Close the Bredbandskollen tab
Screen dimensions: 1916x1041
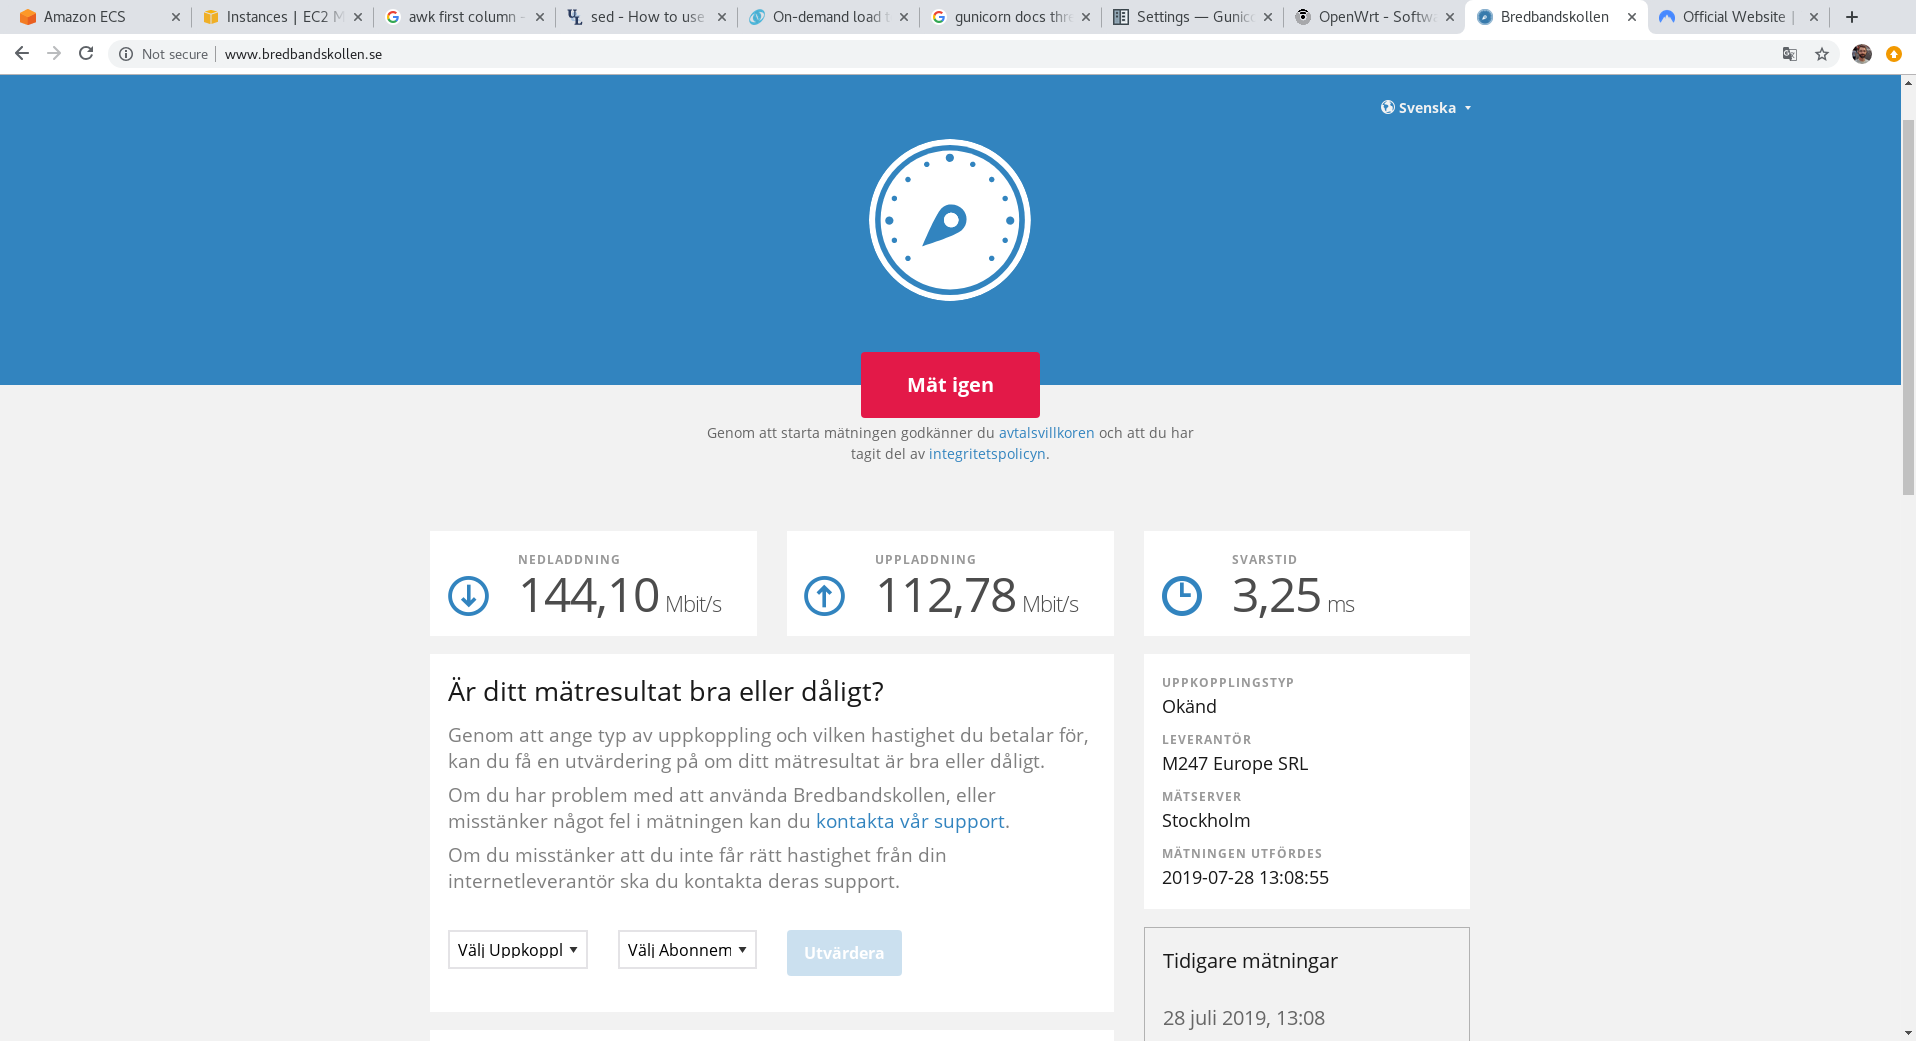(x=1632, y=17)
